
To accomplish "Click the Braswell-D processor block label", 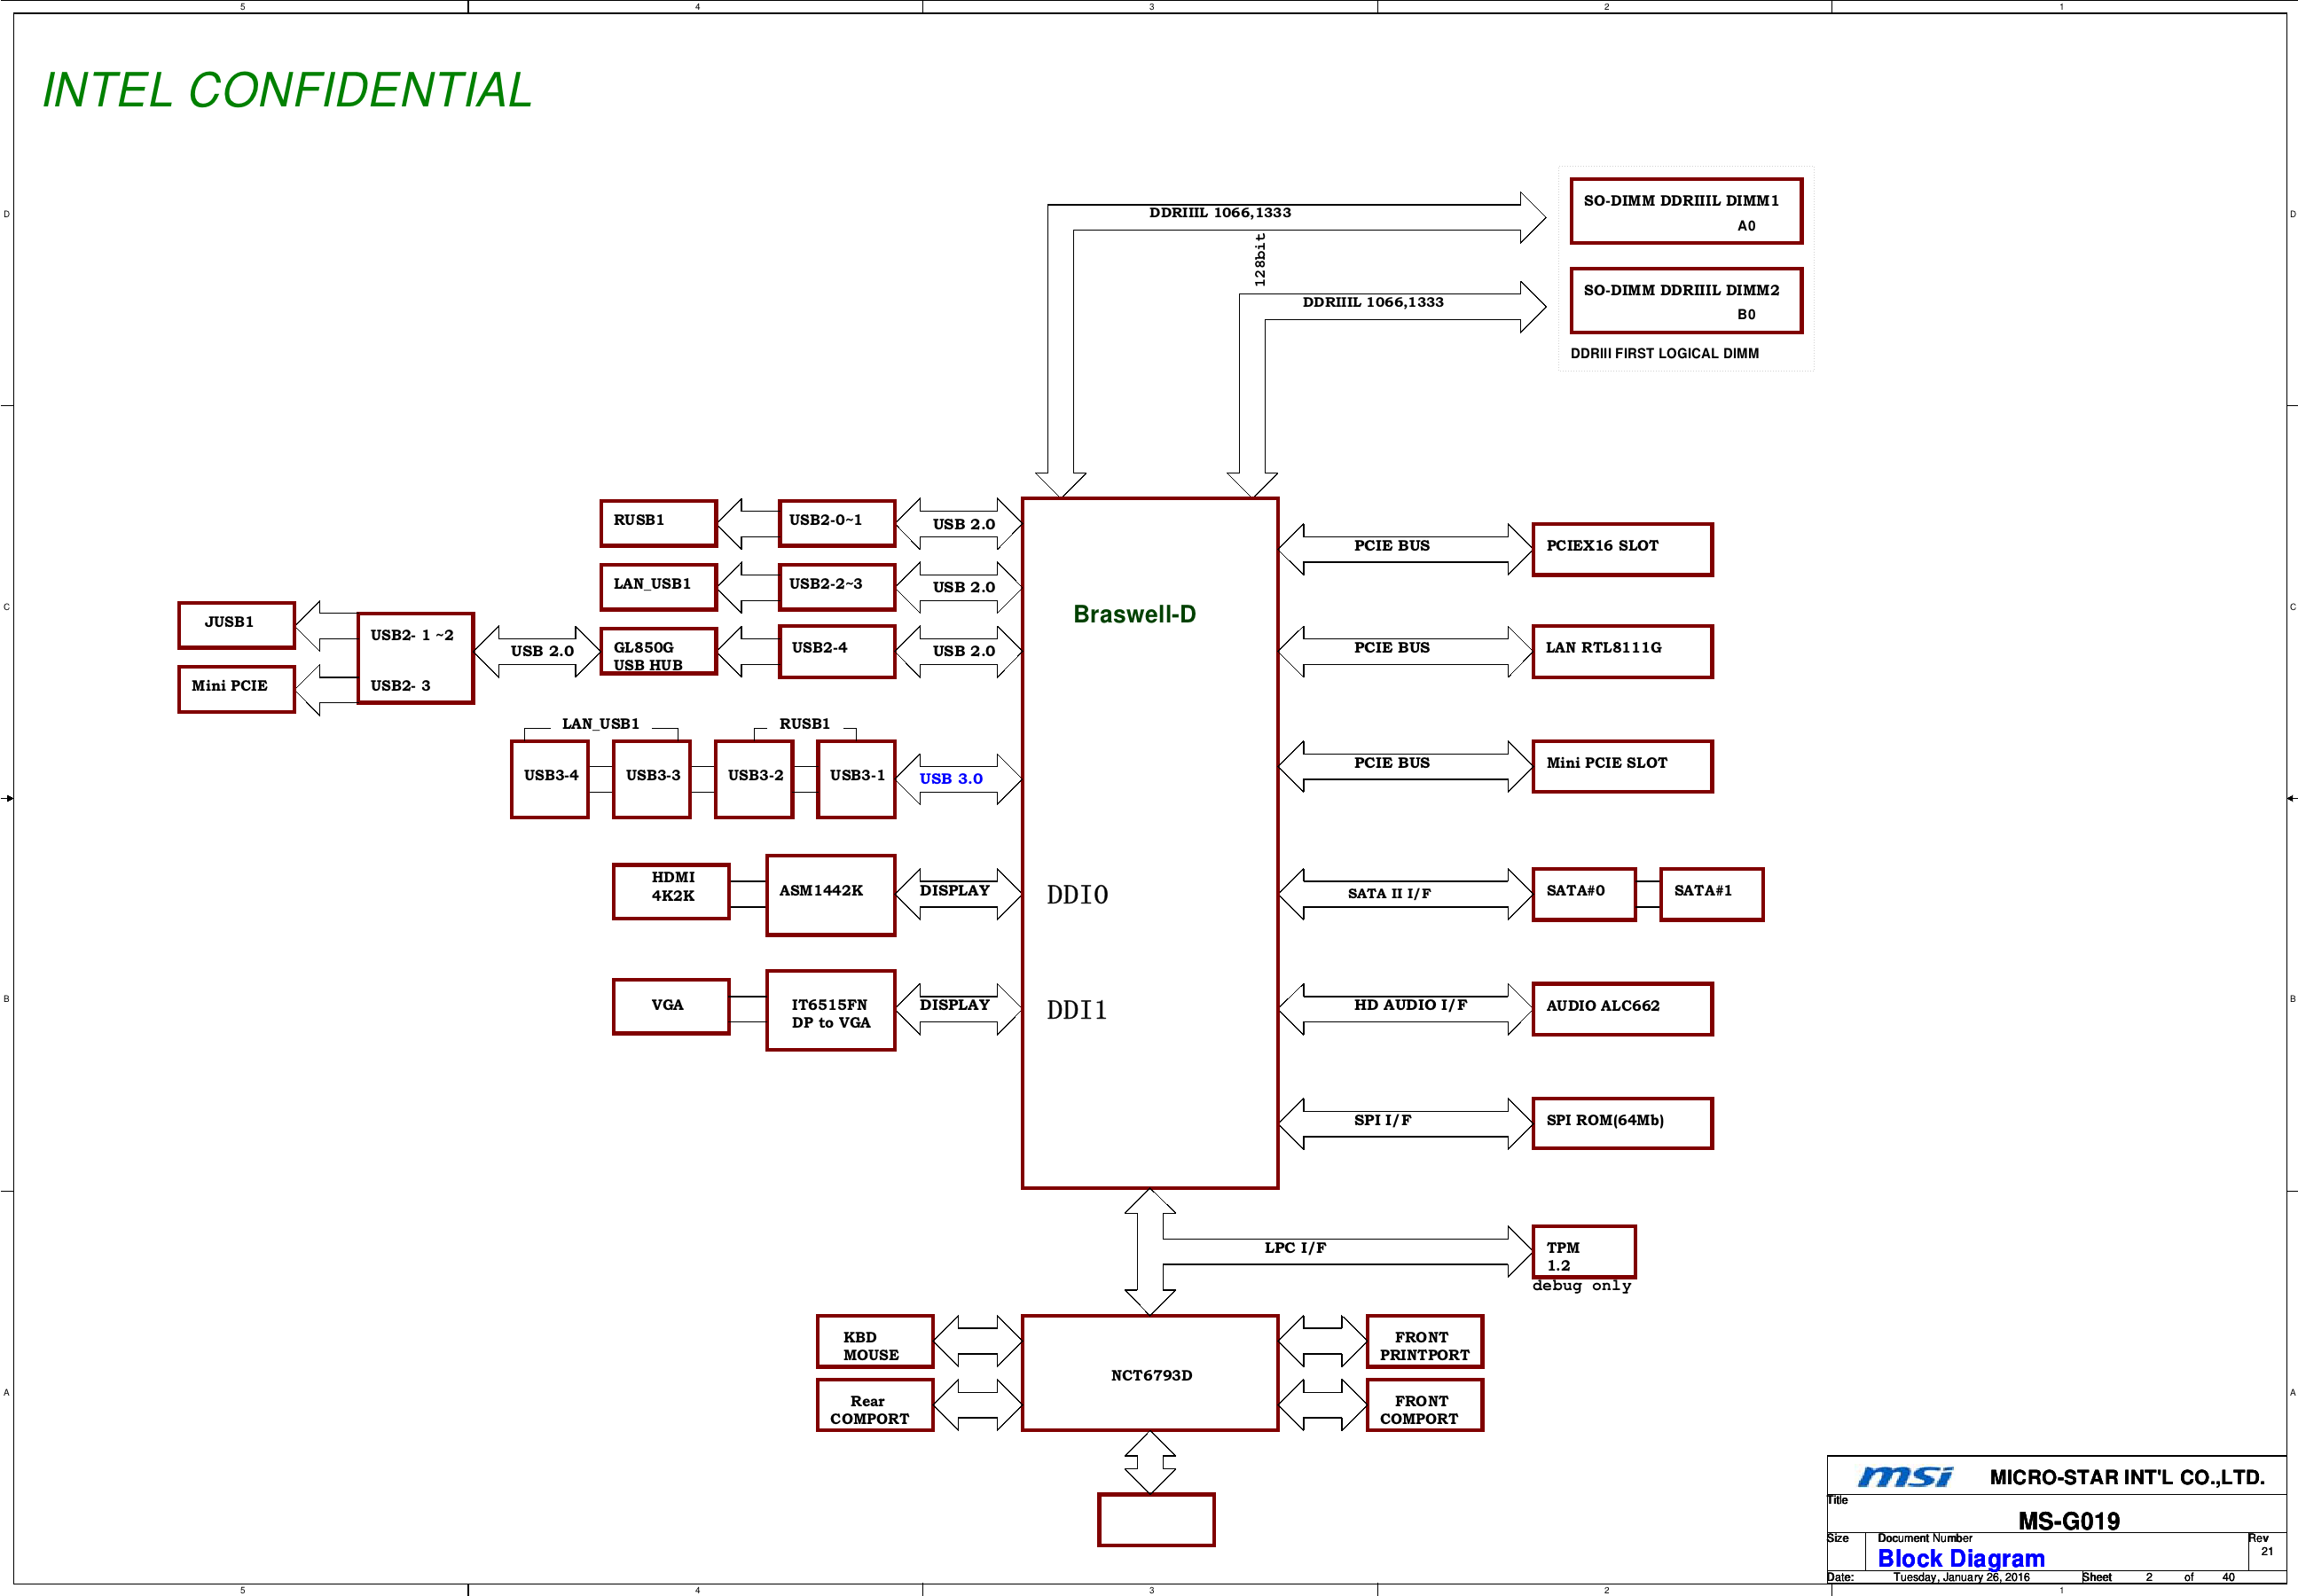I will coord(1134,614).
